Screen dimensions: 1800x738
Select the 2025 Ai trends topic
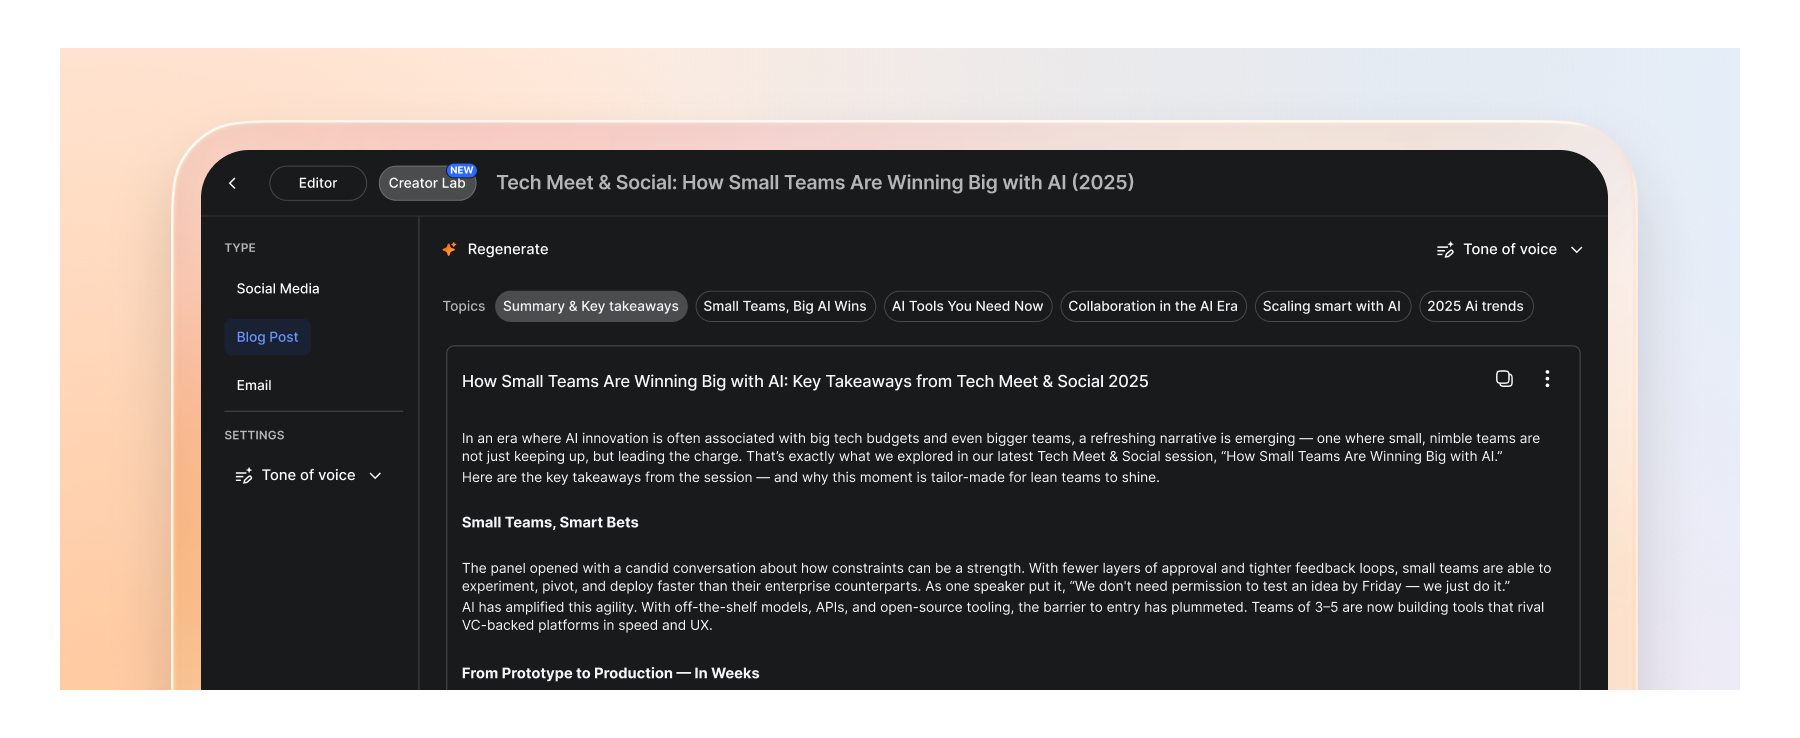[1476, 306]
